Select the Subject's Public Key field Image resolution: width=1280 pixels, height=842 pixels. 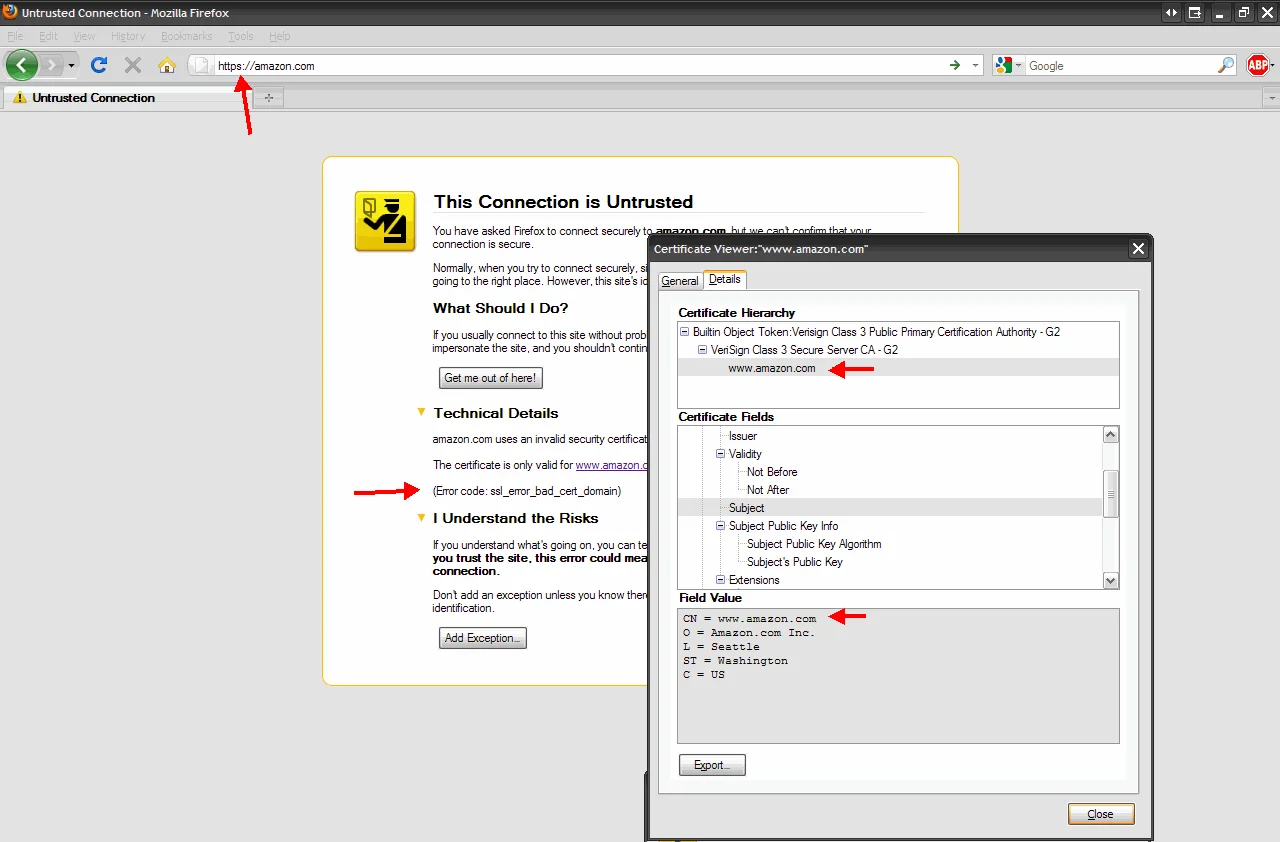[794, 562]
